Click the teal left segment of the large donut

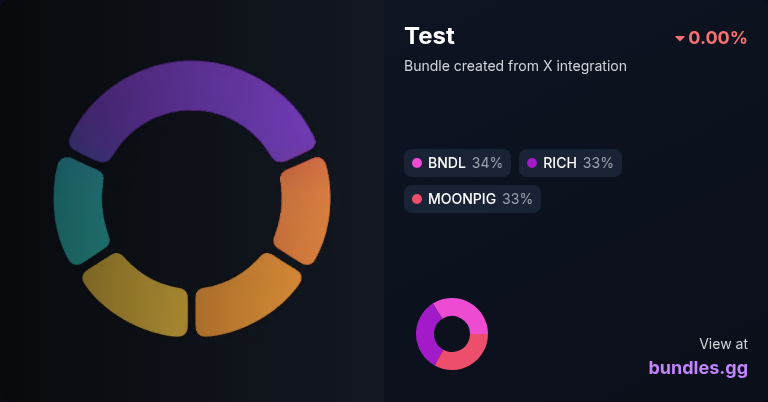pos(78,211)
